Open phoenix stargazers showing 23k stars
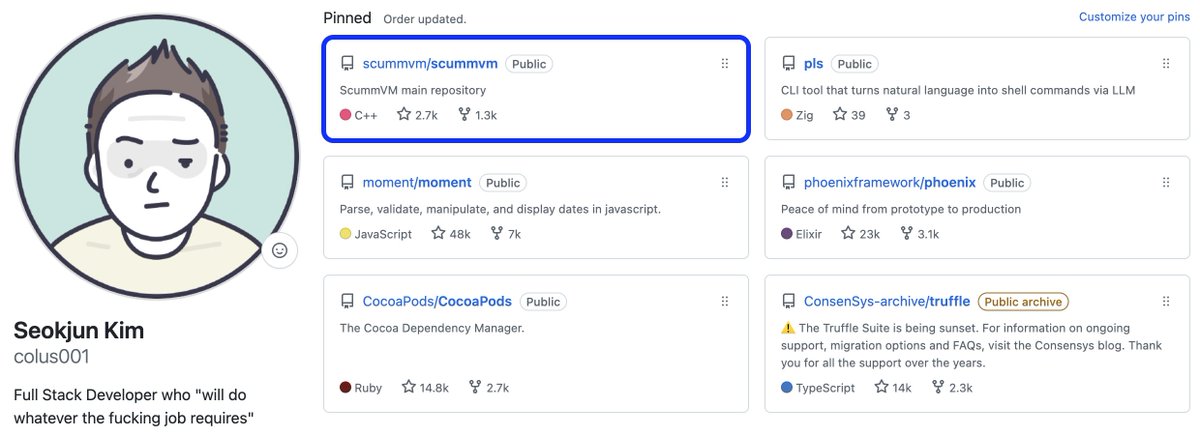This screenshot has height=436, width=1200. [860, 234]
